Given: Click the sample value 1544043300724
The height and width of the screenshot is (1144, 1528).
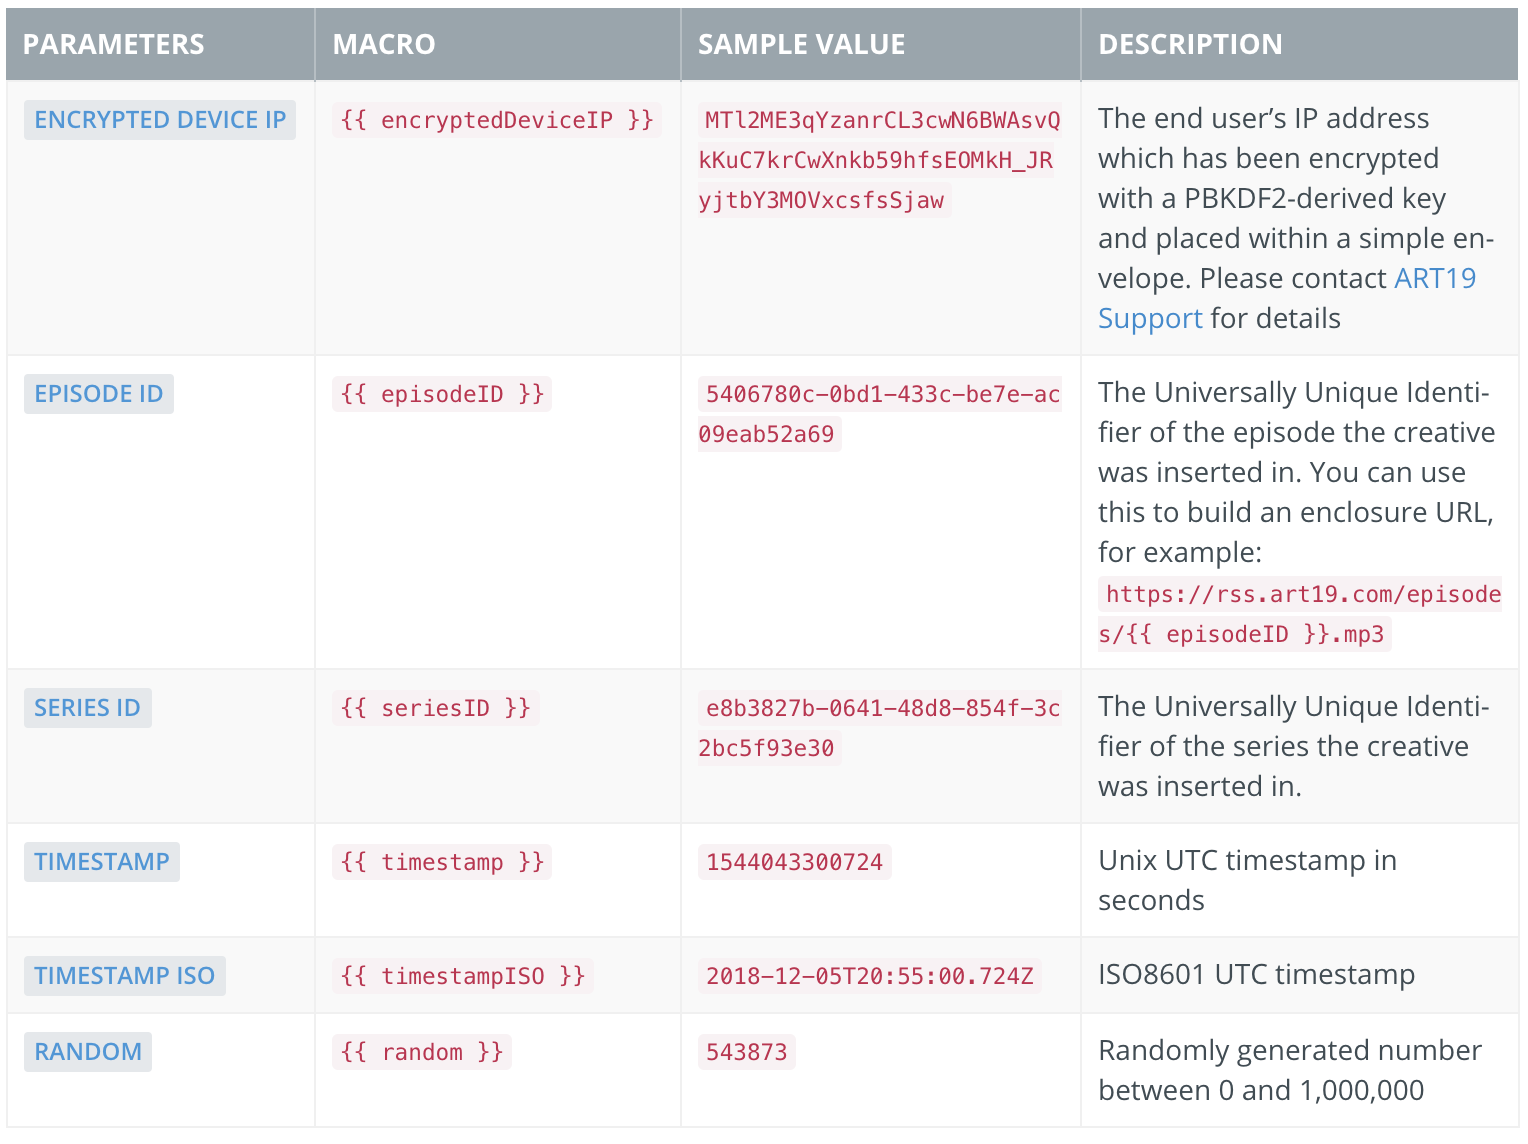Looking at the screenshot, I should click(794, 862).
